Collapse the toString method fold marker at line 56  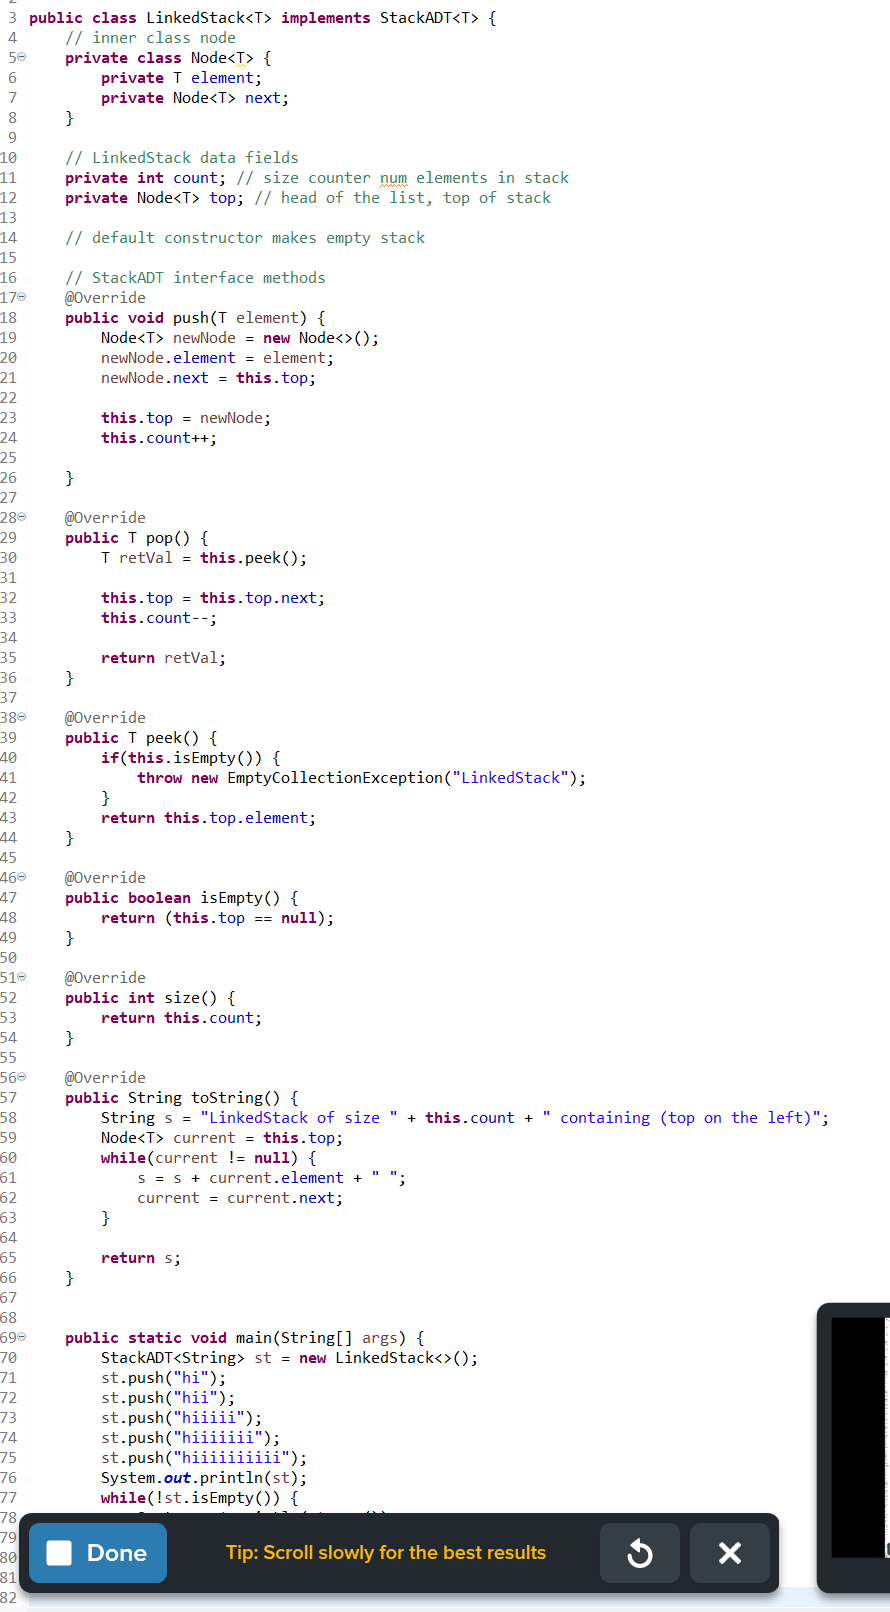22,1078
